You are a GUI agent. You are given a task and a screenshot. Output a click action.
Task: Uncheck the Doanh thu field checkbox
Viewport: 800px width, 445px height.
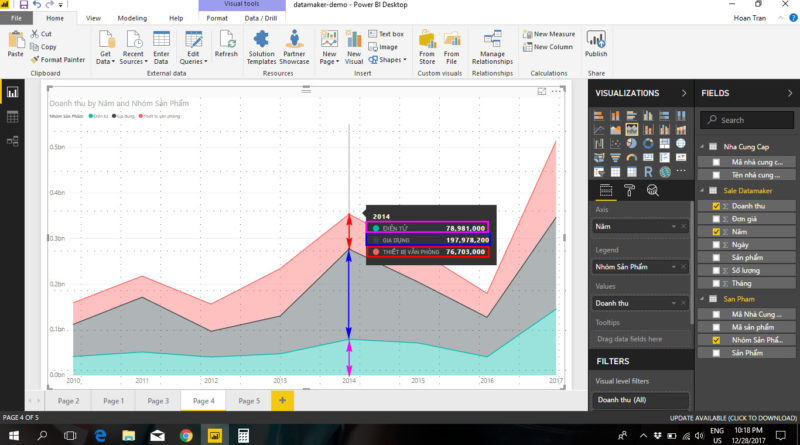point(715,205)
